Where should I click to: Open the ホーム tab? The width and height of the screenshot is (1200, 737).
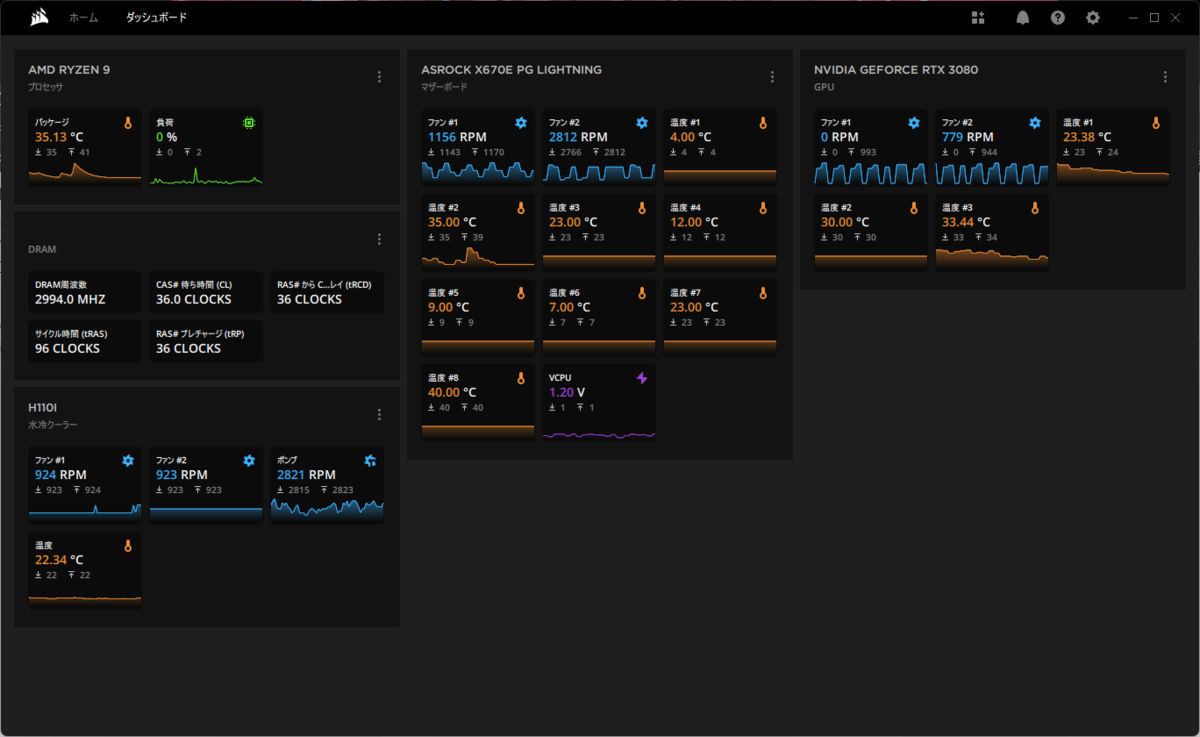[84, 17]
